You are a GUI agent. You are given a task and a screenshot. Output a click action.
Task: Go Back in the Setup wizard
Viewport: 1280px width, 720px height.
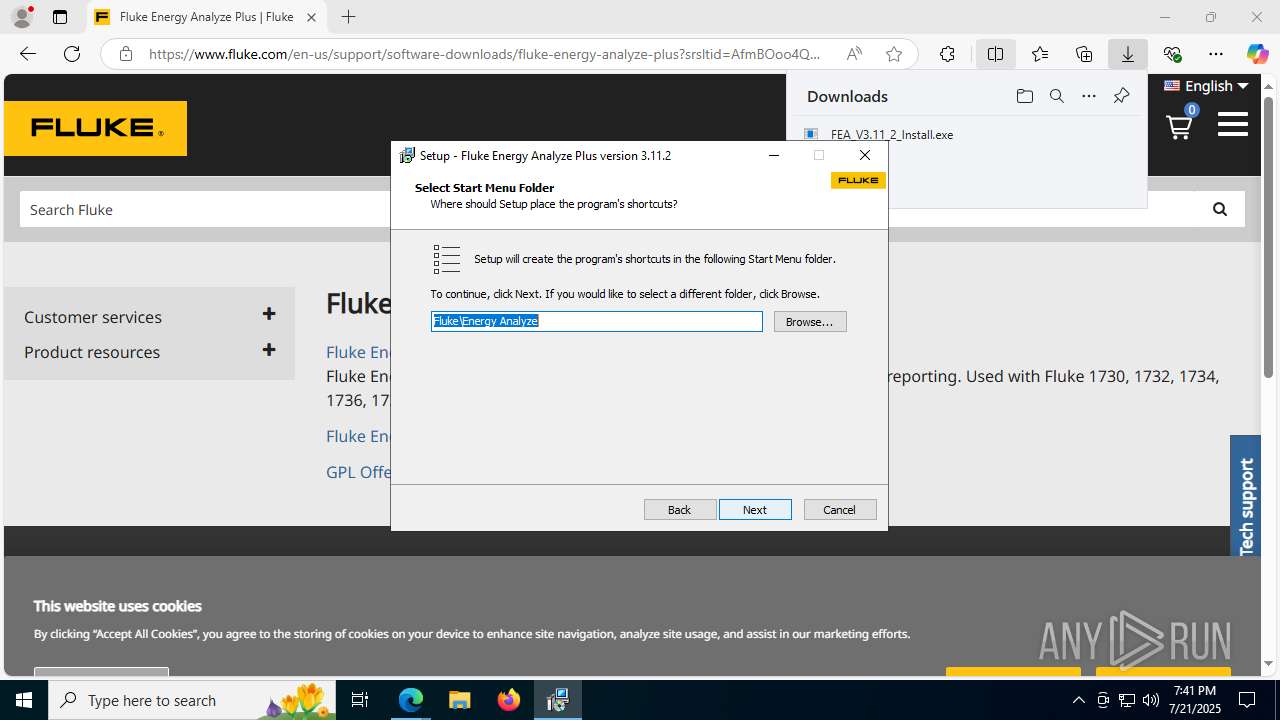pyautogui.click(x=680, y=510)
